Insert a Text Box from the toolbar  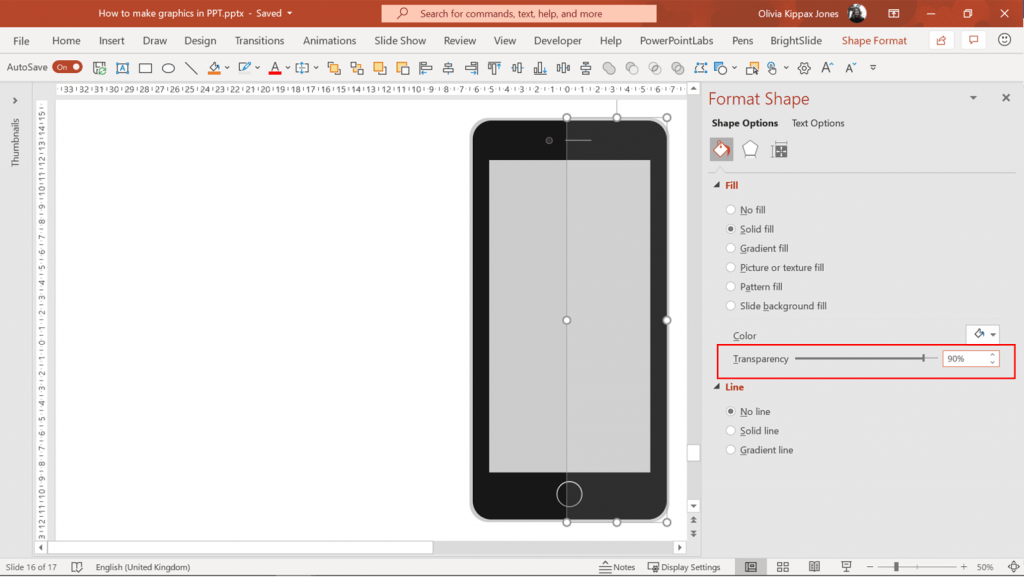click(x=122, y=68)
